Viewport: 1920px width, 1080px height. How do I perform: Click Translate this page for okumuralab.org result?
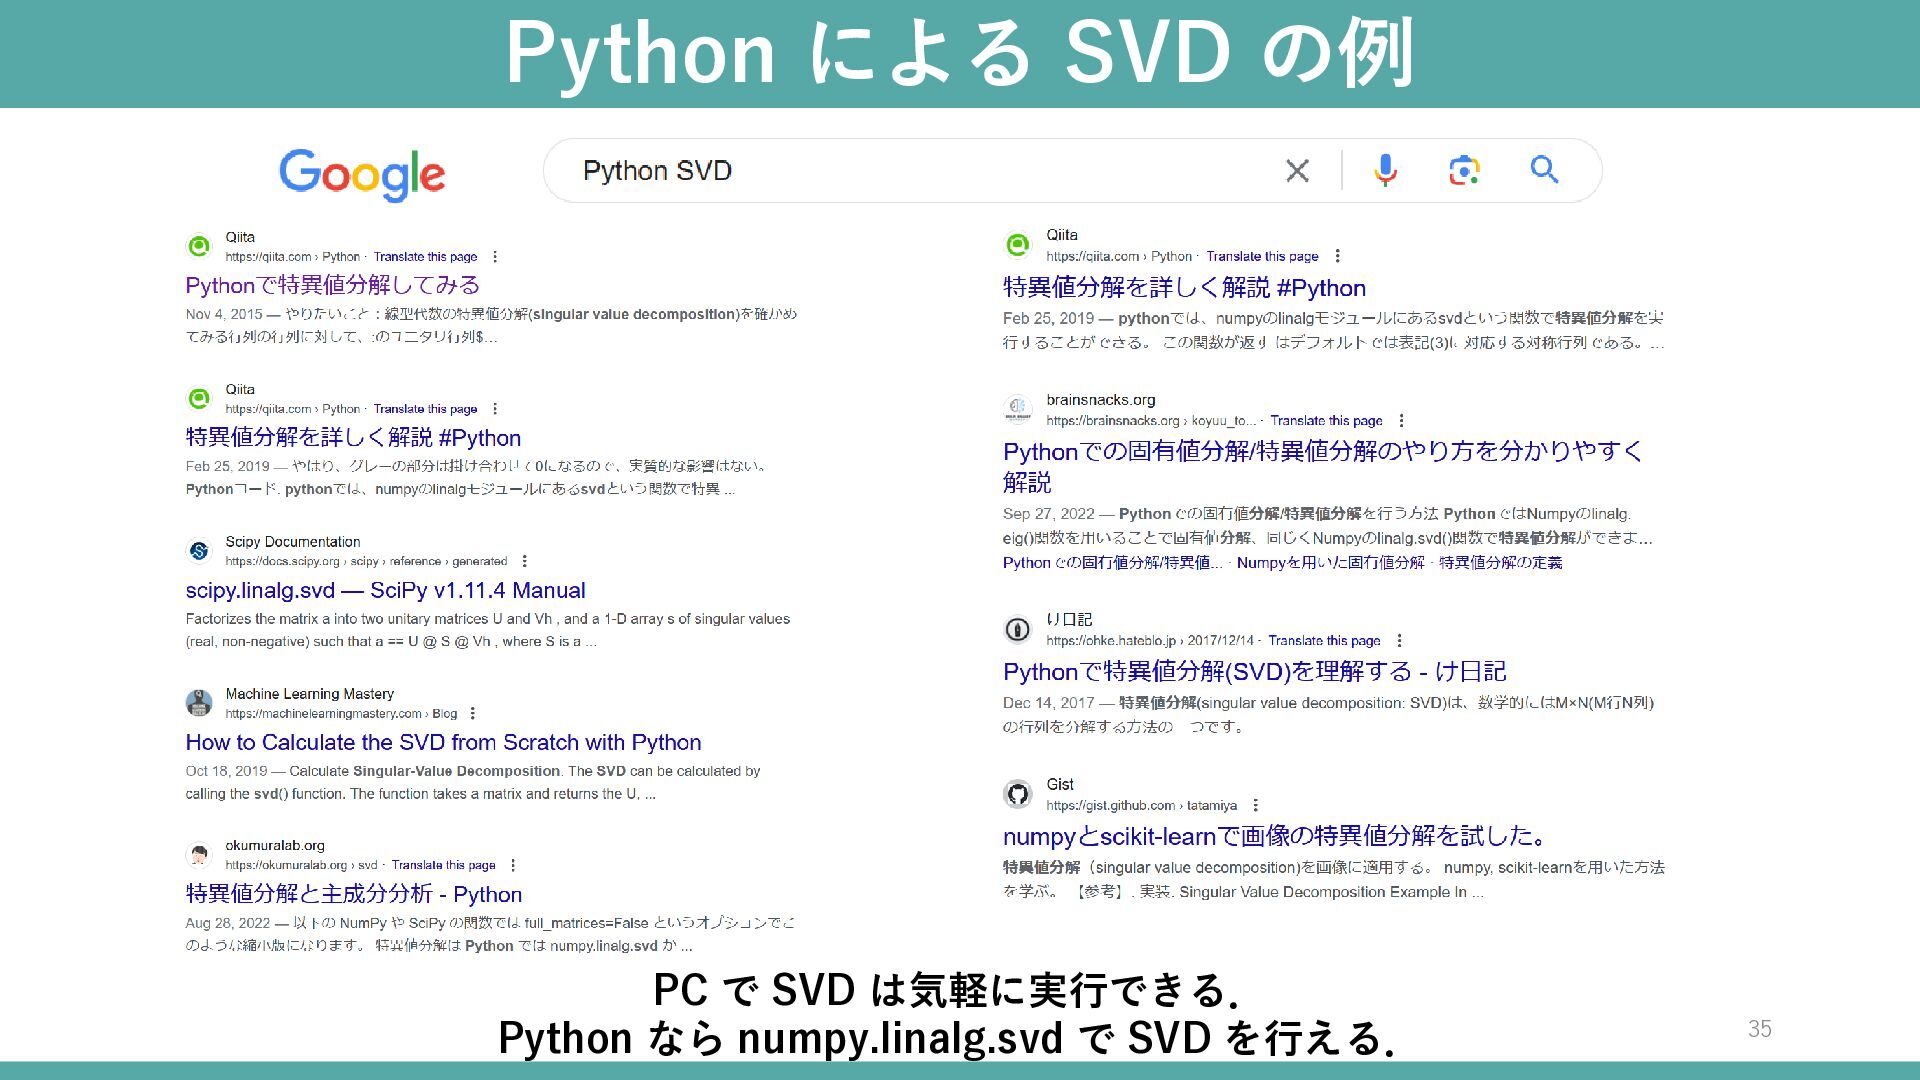443,866
